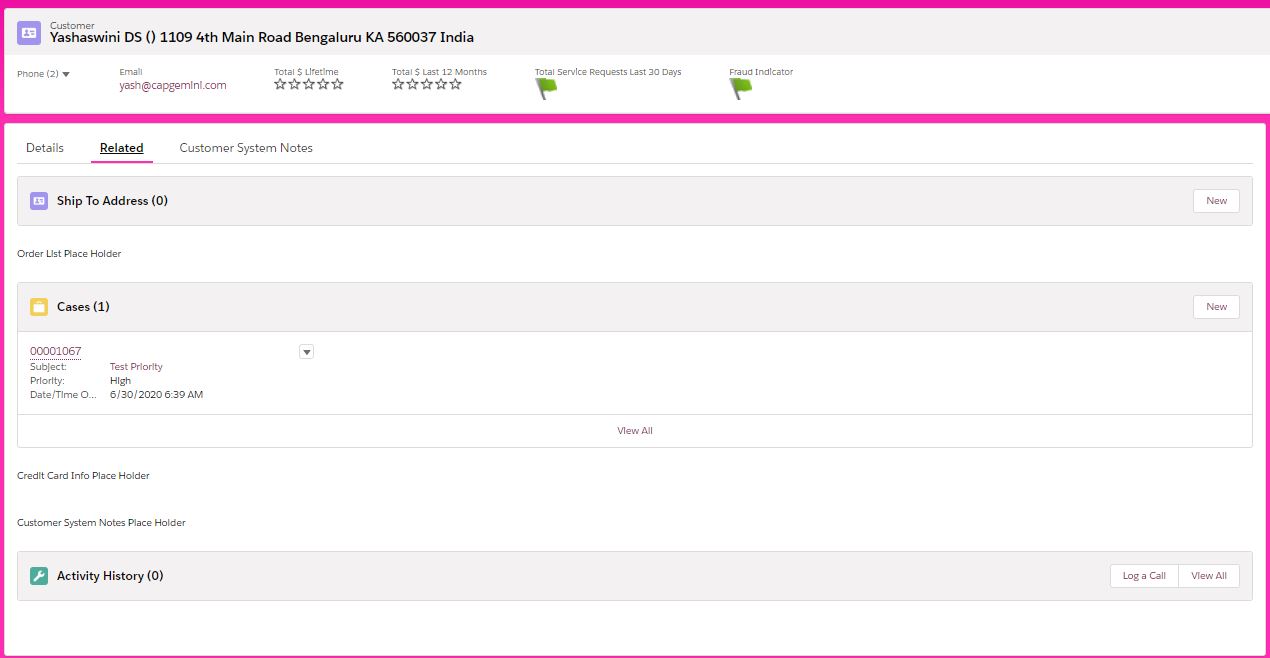This screenshot has height=658, width=1270.
Task: Create a new case with New button
Action: point(1216,307)
